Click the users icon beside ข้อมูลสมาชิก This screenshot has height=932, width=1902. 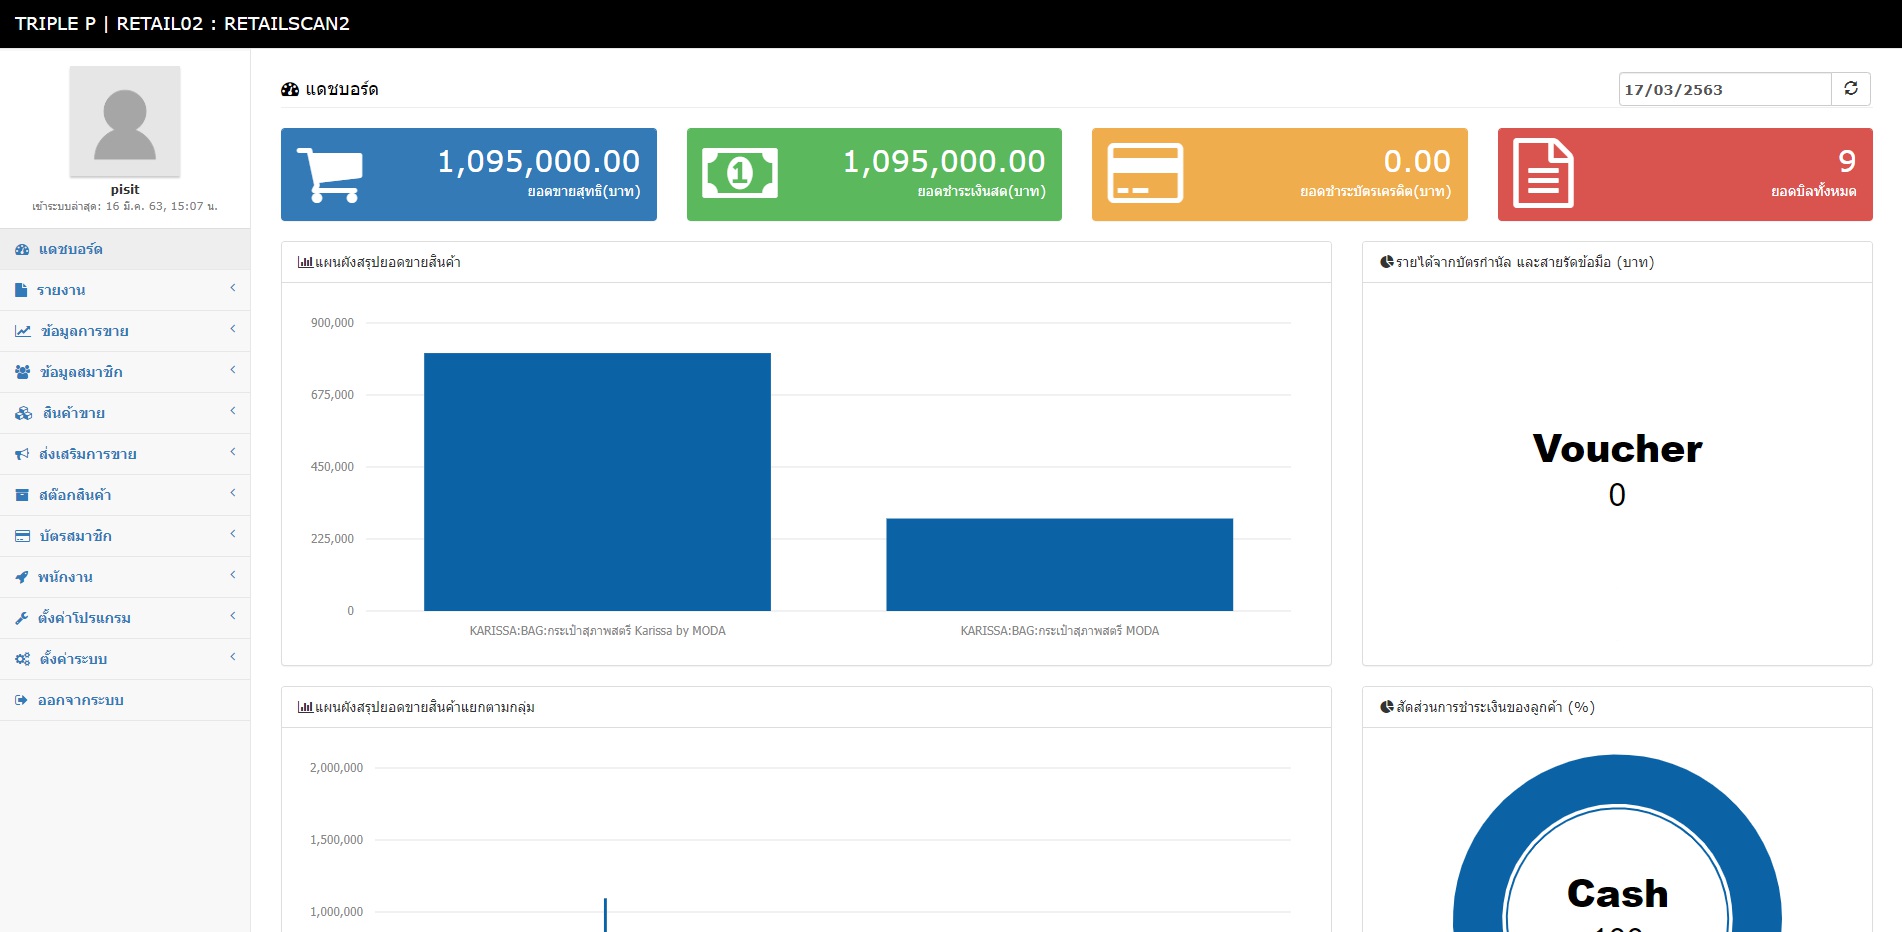[x=23, y=372]
